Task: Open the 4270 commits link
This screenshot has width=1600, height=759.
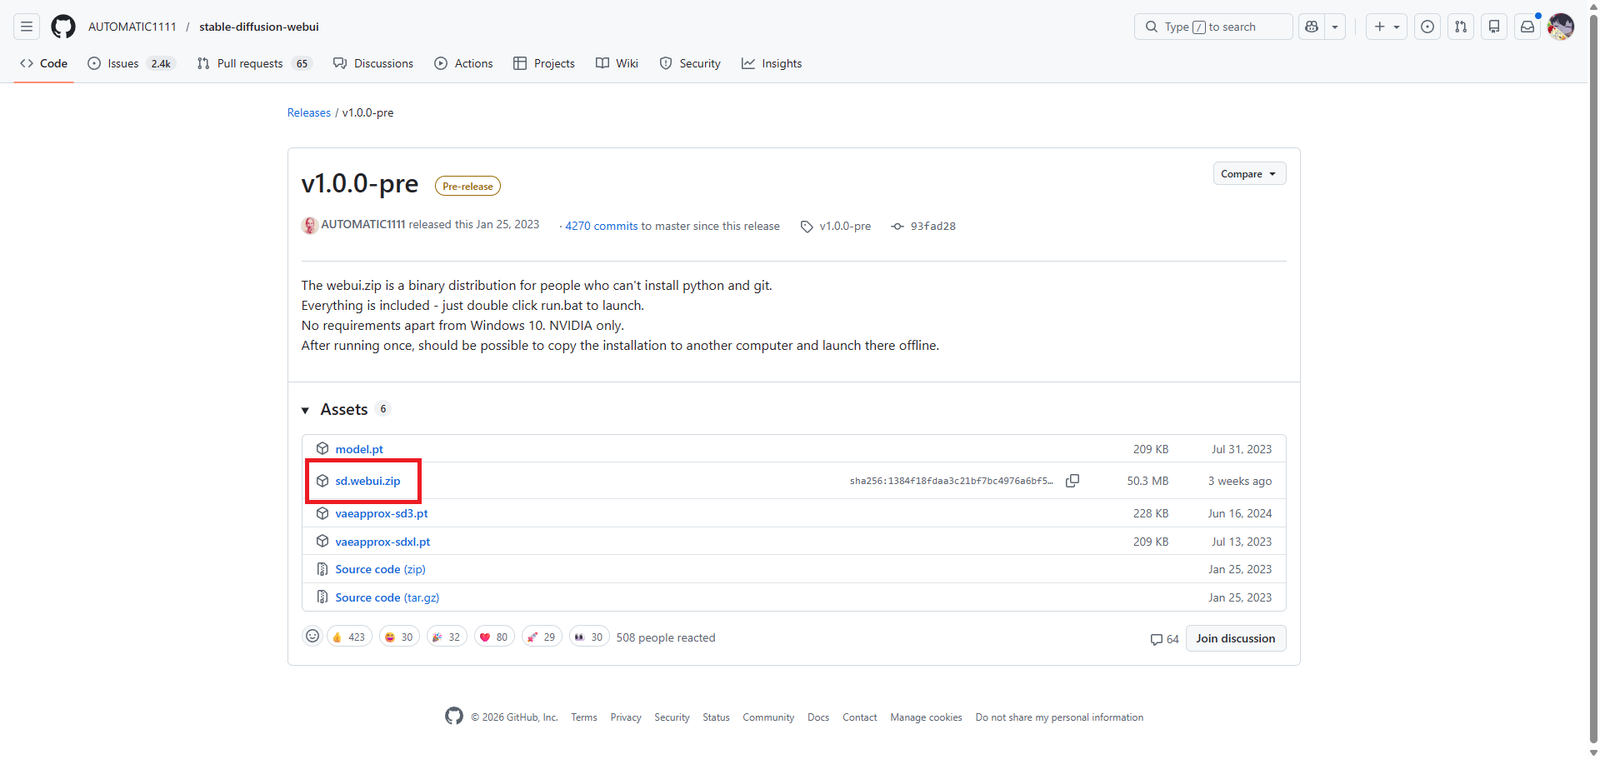Action: [x=601, y=226]
